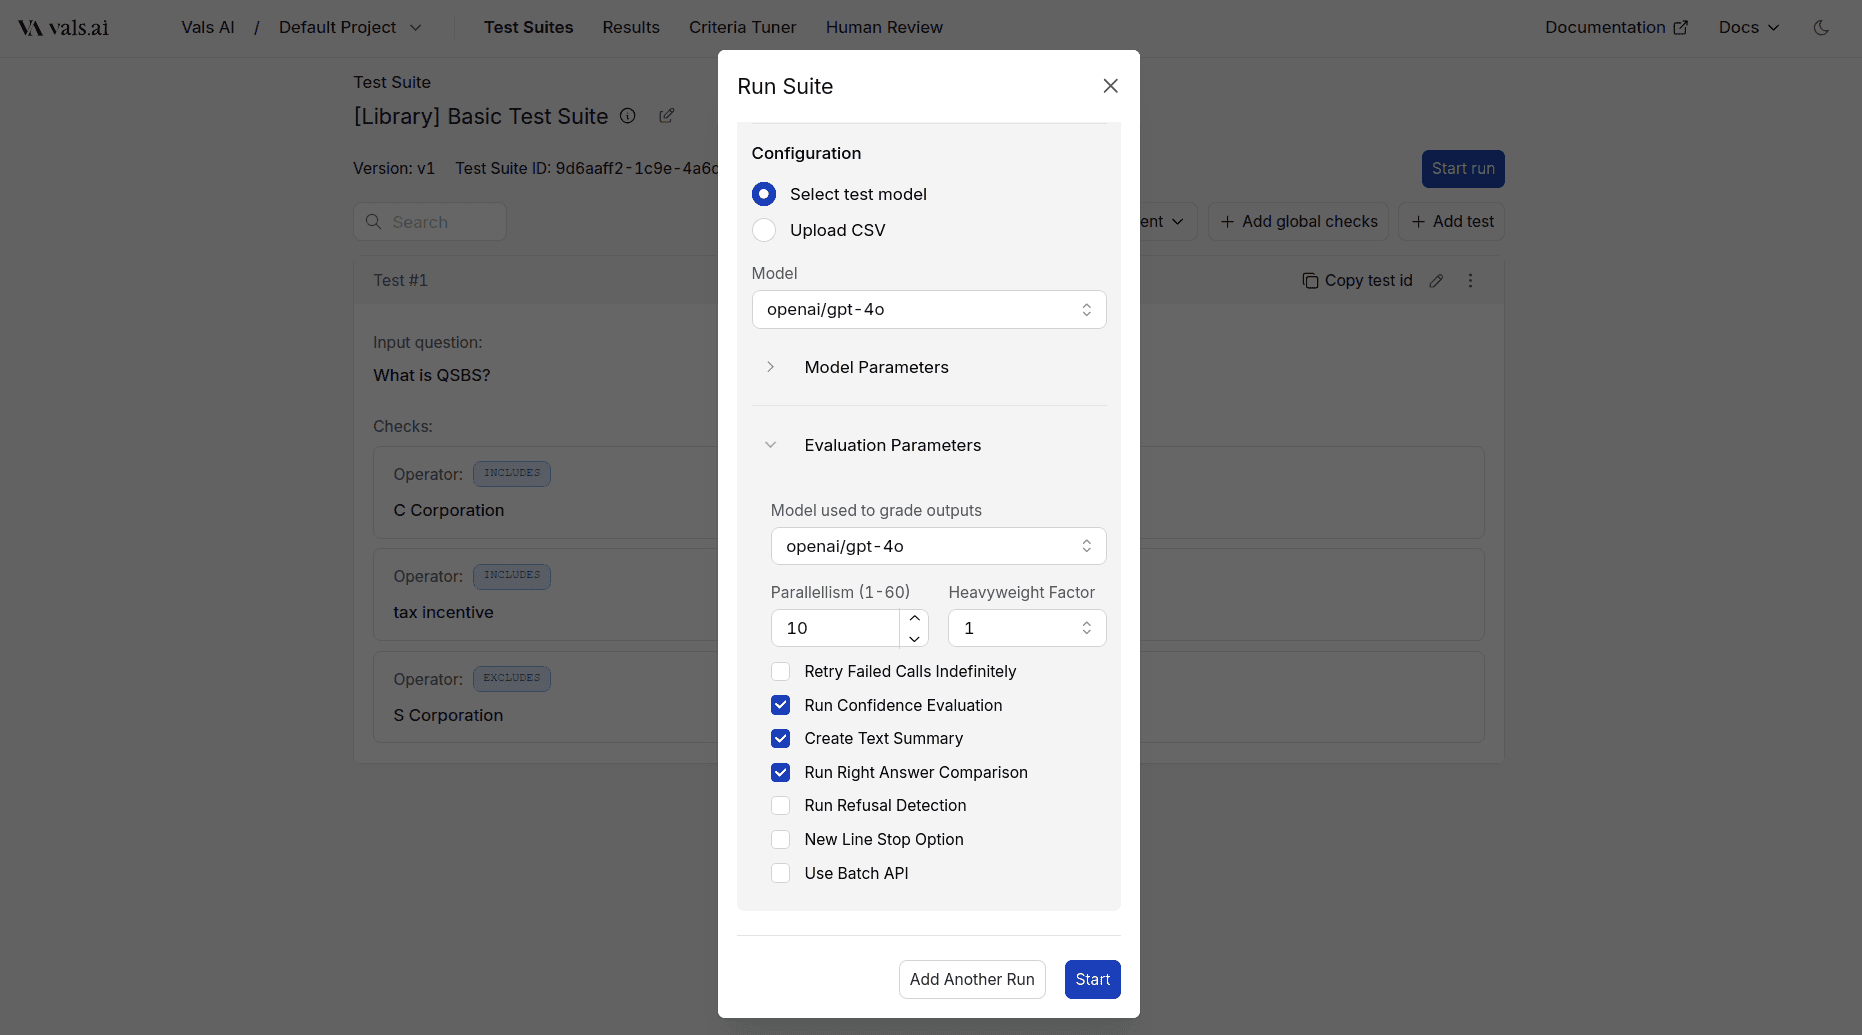Toggle dark mode moon icon
The width and height of the screenshot is (1862, 1035).
tap(1821, 28)
